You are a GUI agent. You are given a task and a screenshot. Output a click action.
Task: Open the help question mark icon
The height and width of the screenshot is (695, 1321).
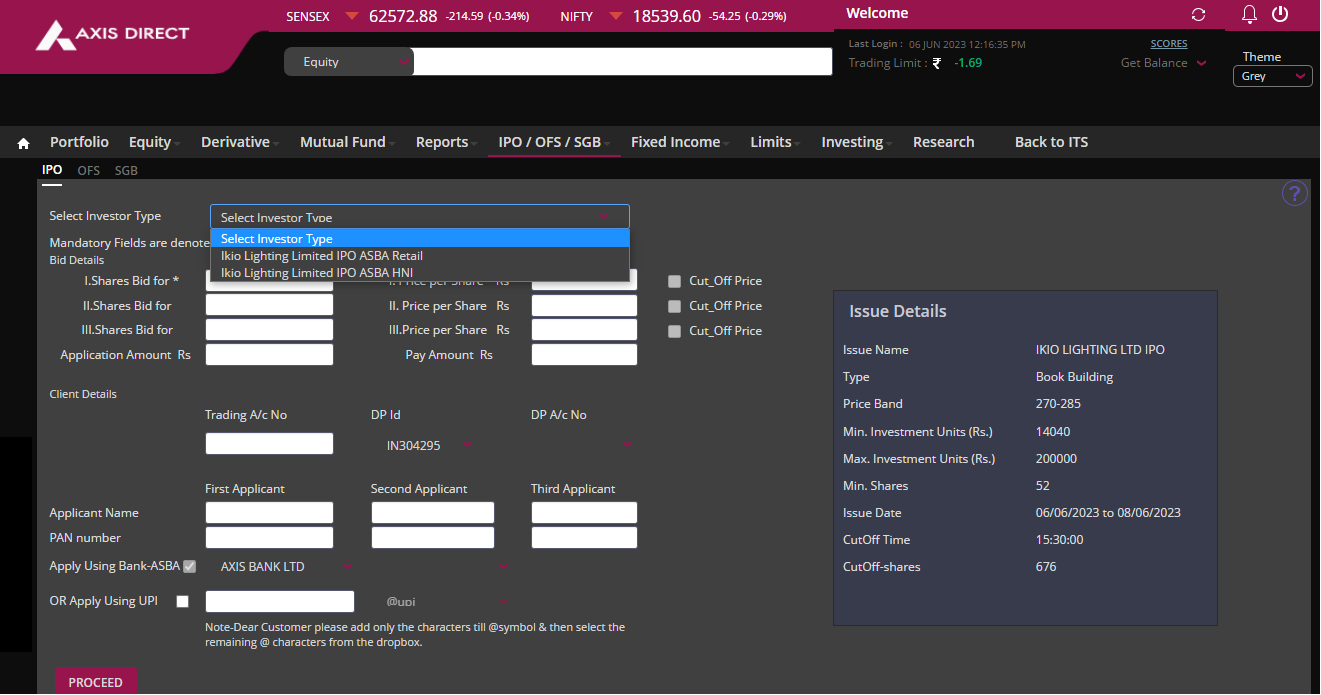coord(1294,194)
